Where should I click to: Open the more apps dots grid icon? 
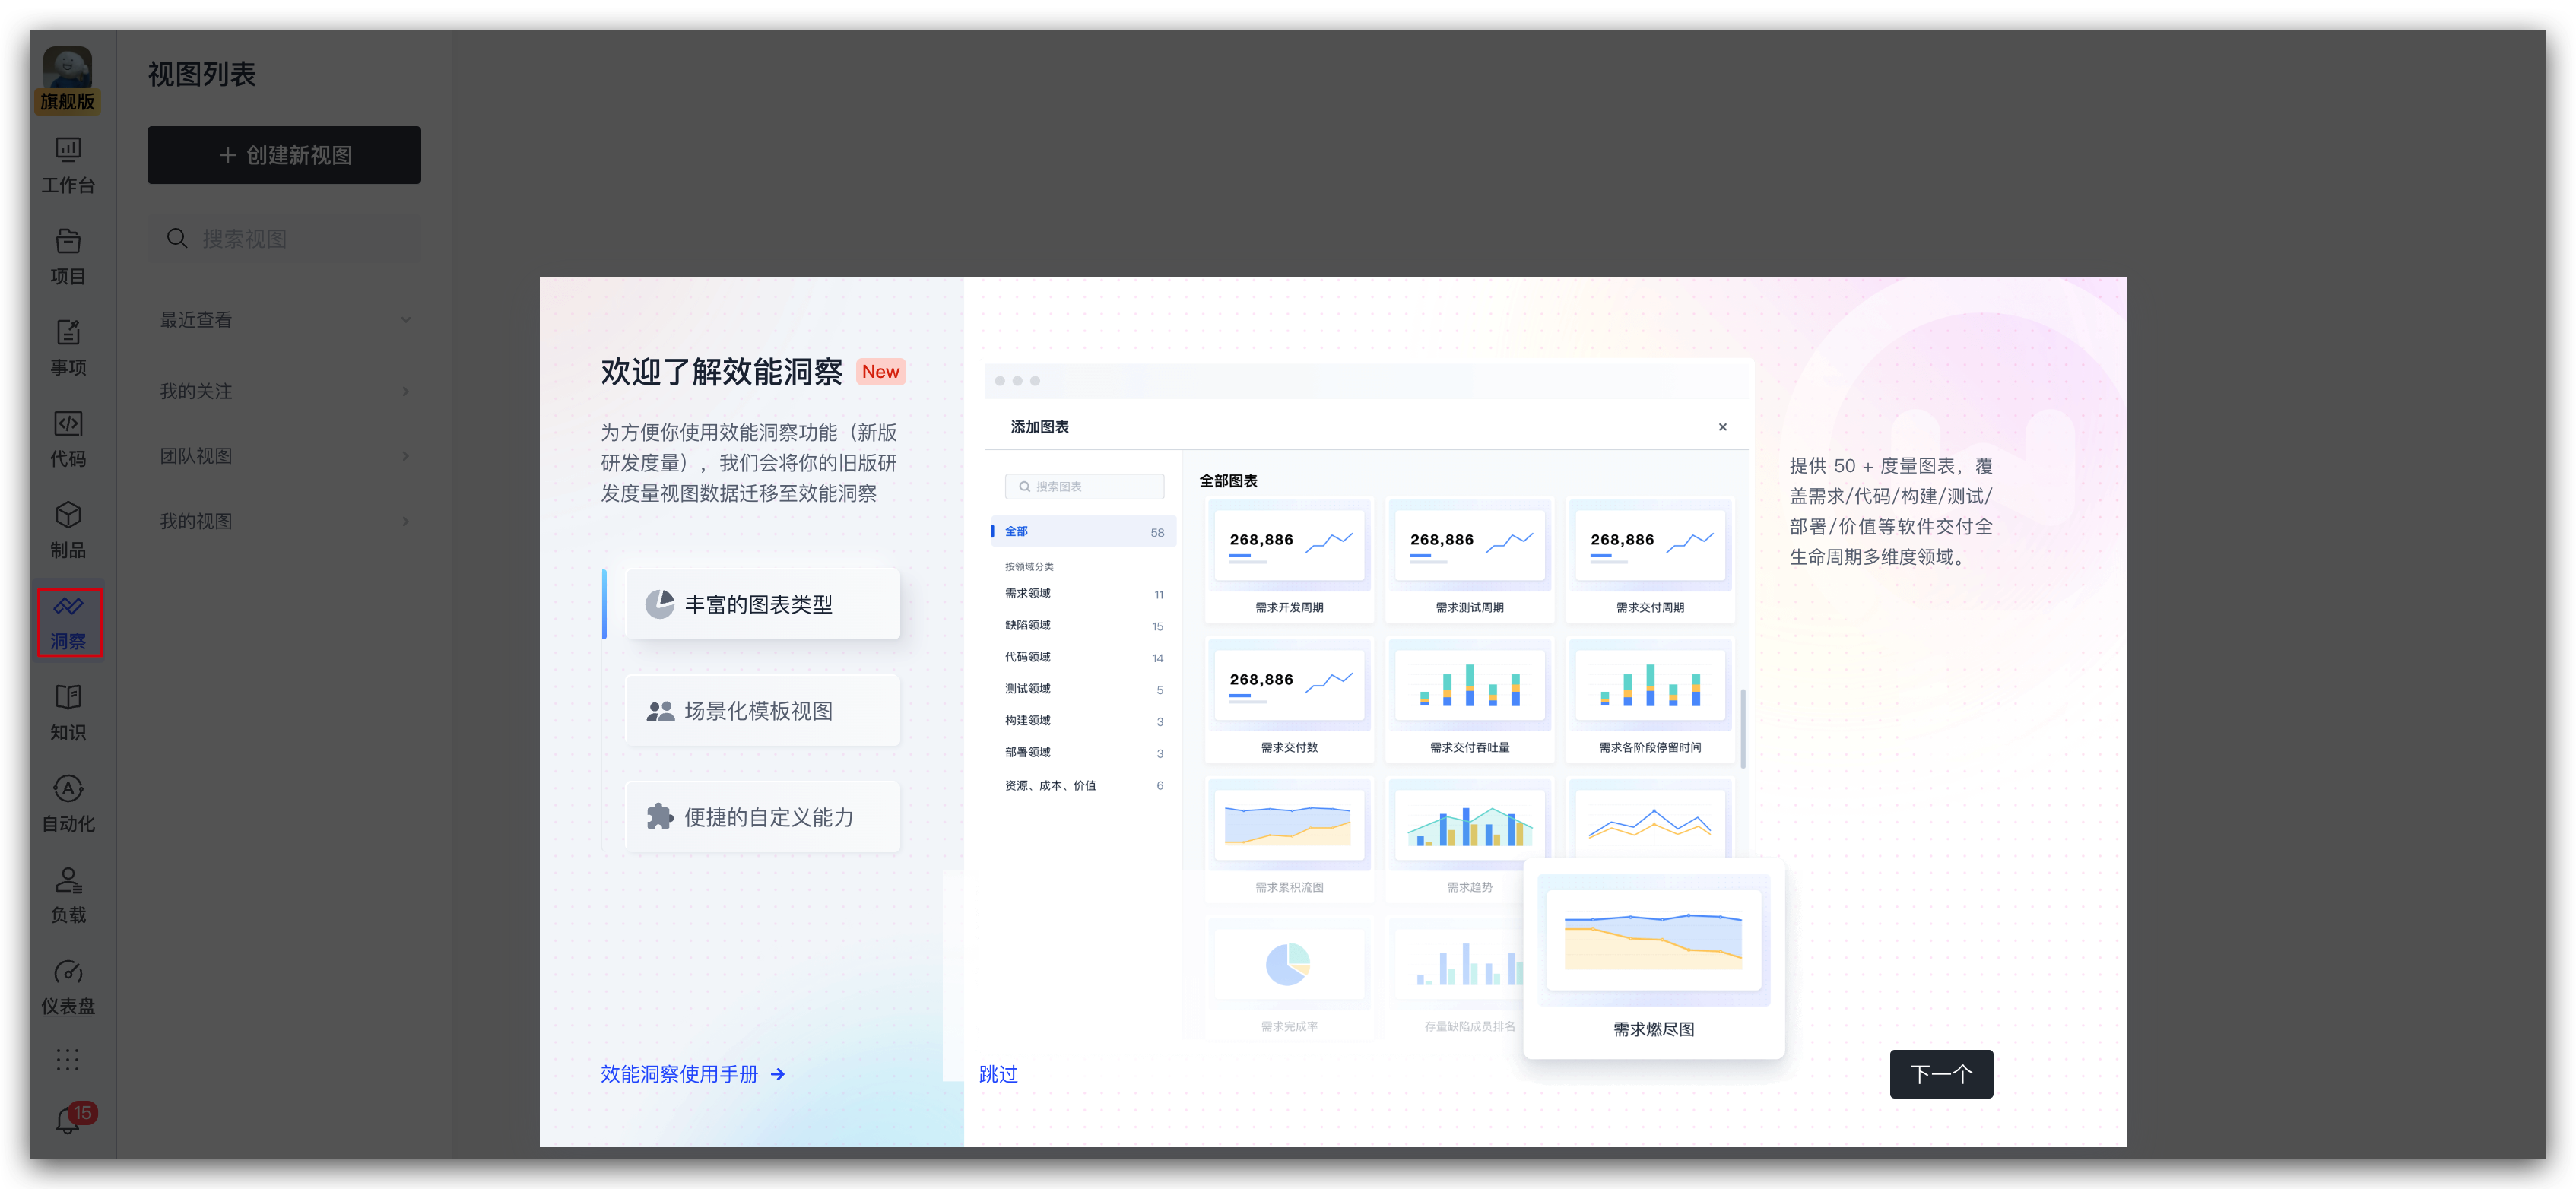68,1060
